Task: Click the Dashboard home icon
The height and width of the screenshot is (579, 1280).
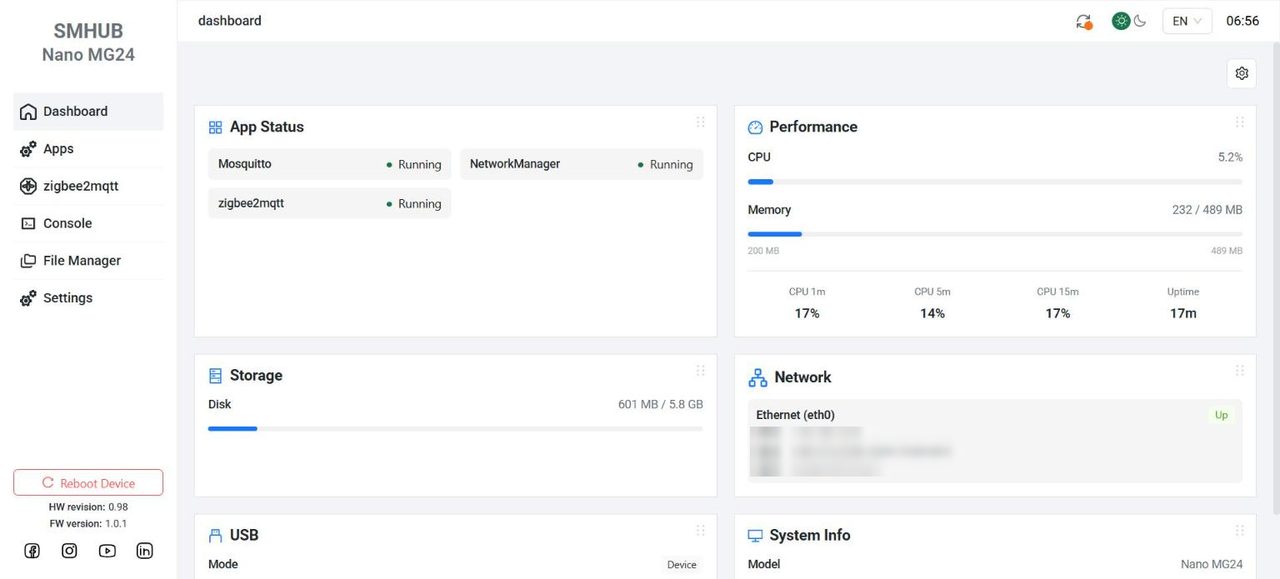Action: pos(28,112)
